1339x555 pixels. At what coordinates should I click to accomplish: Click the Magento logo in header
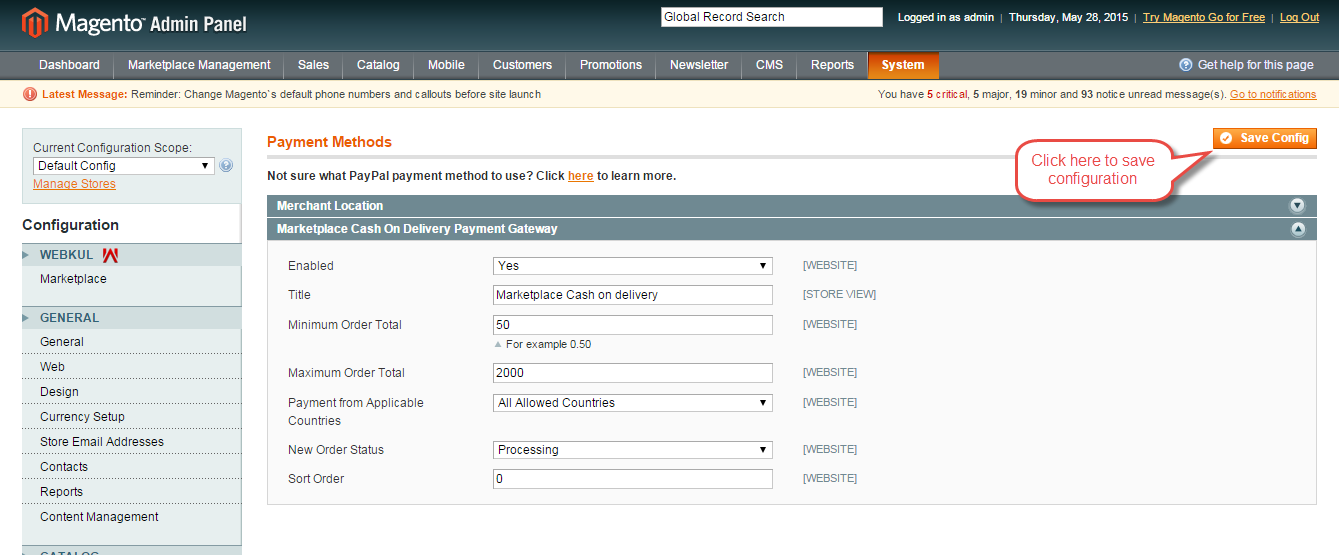tap(134, 23)
